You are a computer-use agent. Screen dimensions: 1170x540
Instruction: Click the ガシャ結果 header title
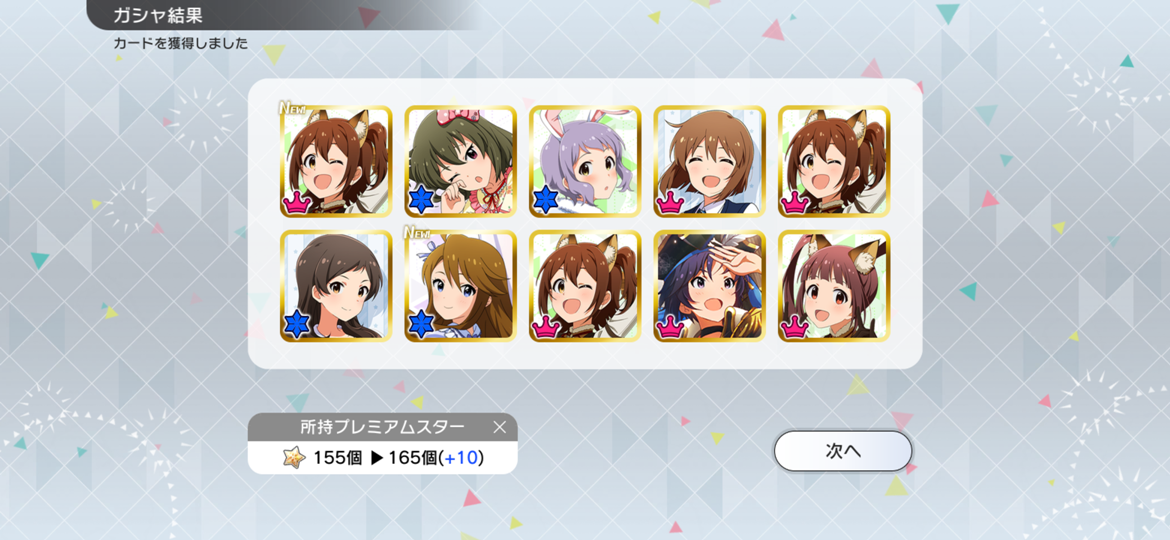tap(157, 14)
